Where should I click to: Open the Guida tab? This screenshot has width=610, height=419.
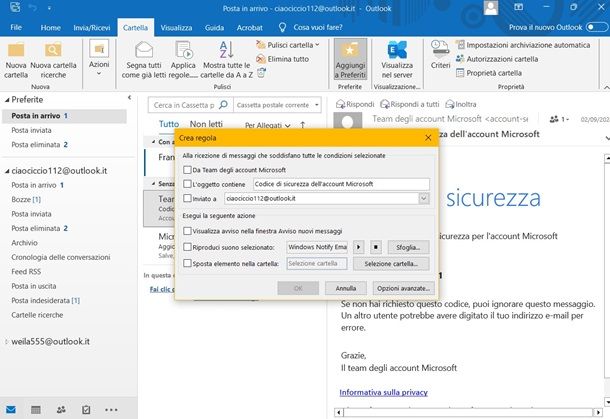pos(214,28)
